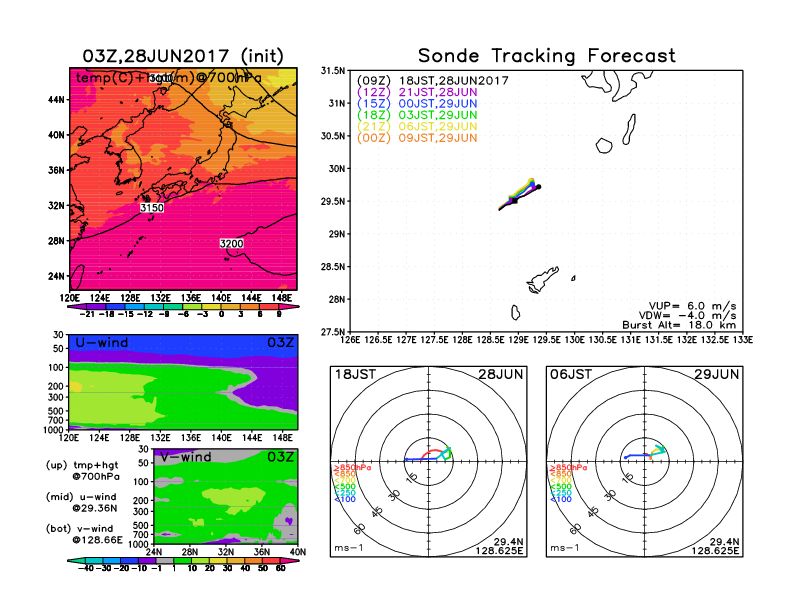Select the yellow "(21Z) 06JST,29JUN" legend entry
The height and width of the screenshot is (612, 792).
[417, 127]
